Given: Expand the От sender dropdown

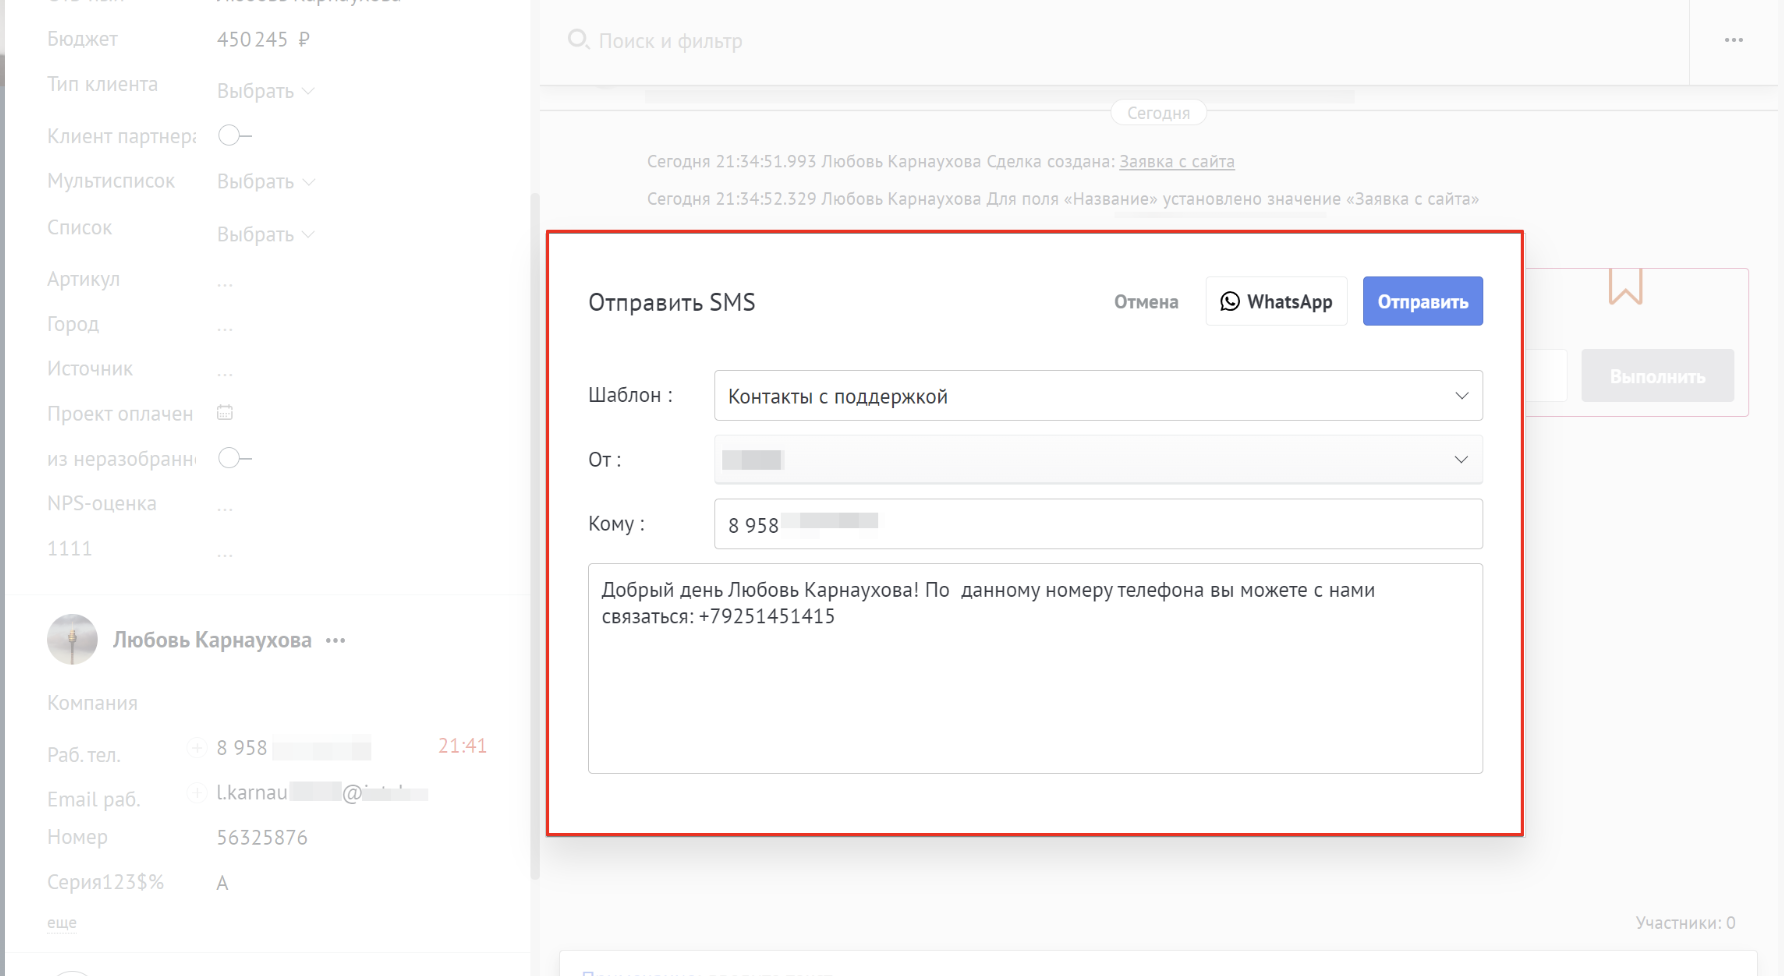Looking at the screenshot, I should click(1098, 460).
